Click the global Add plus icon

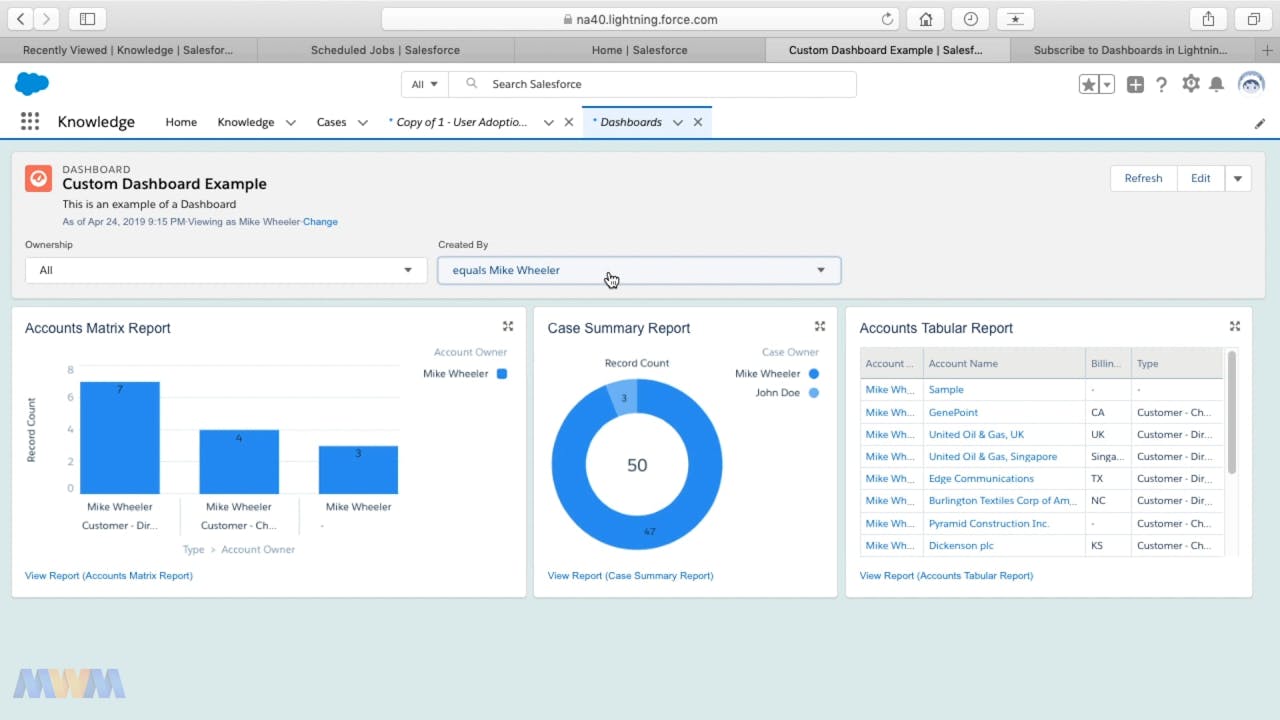click(1134, 84)
